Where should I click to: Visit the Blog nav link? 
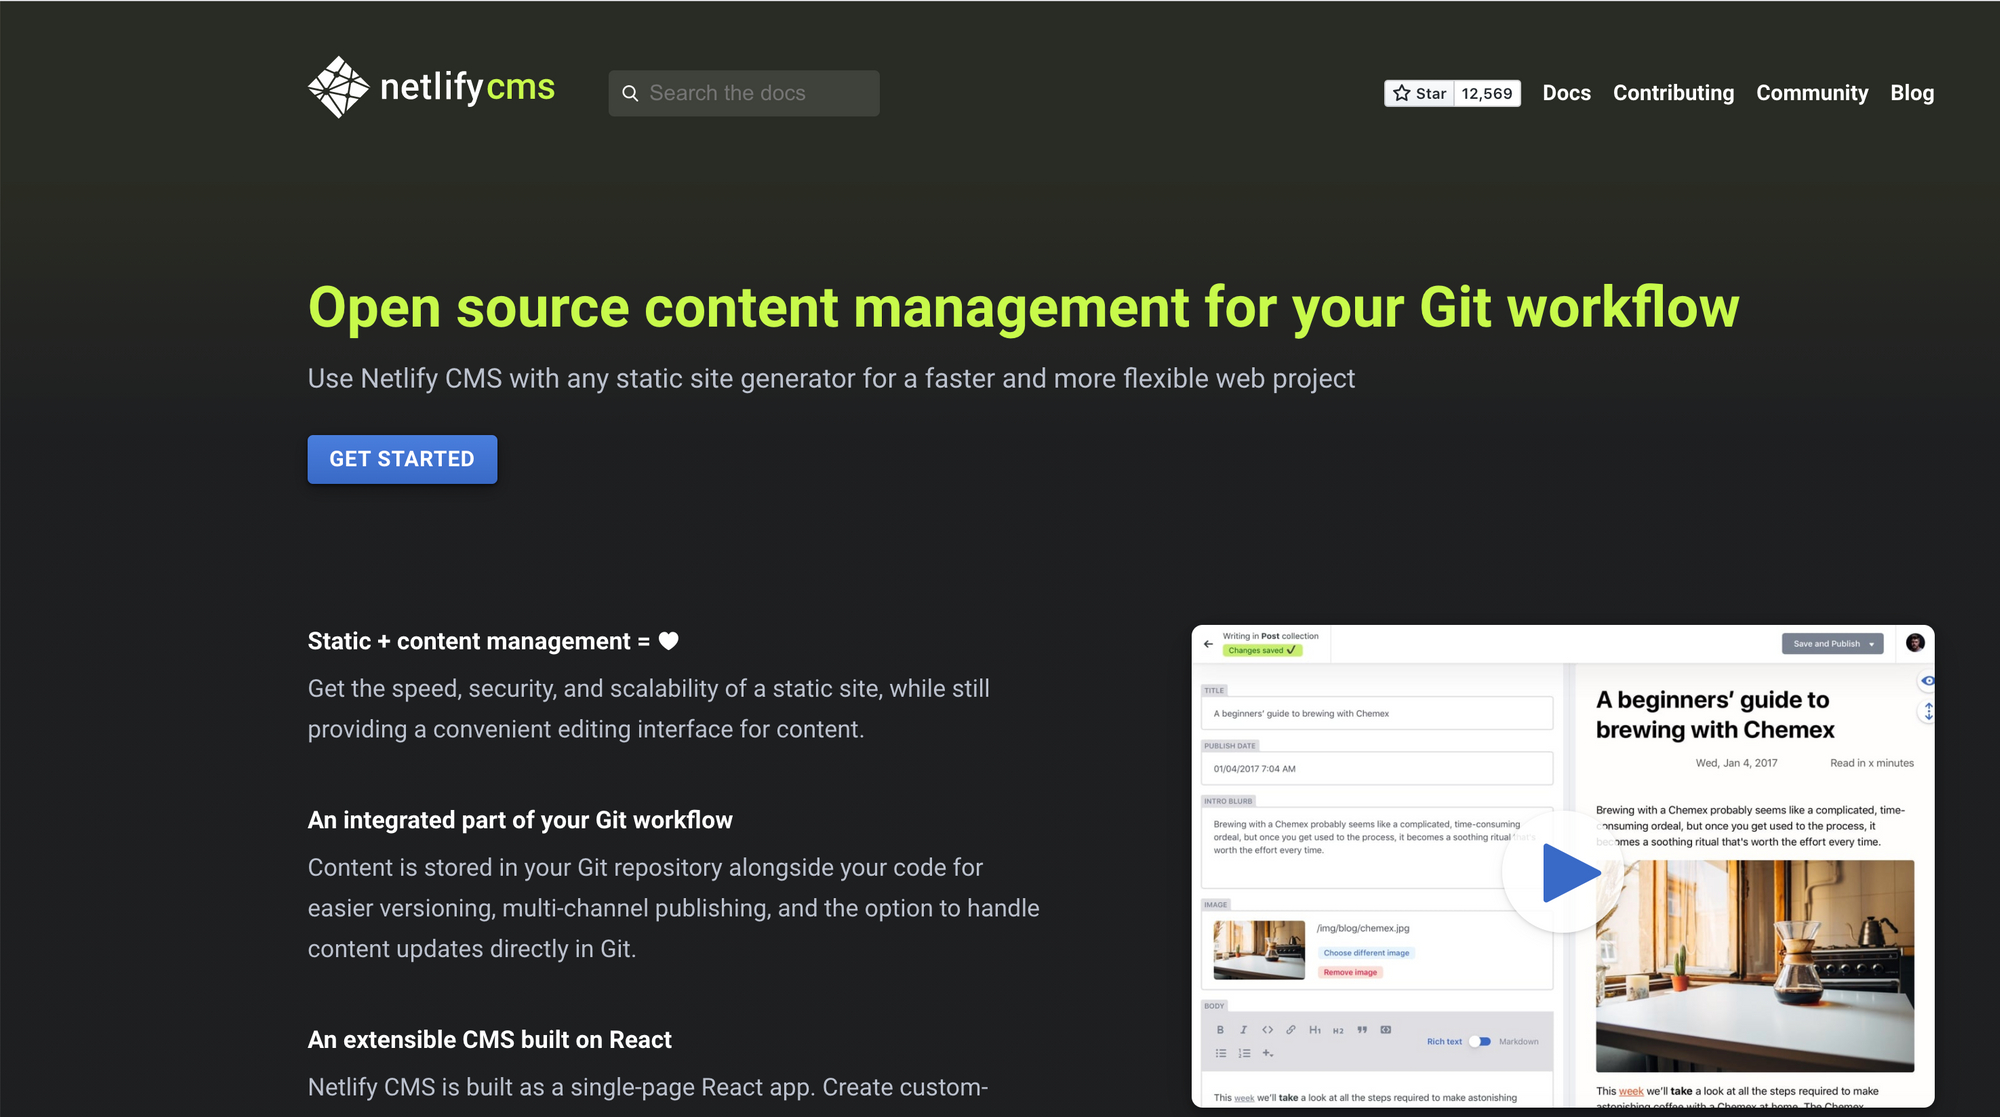(1912, 93)
